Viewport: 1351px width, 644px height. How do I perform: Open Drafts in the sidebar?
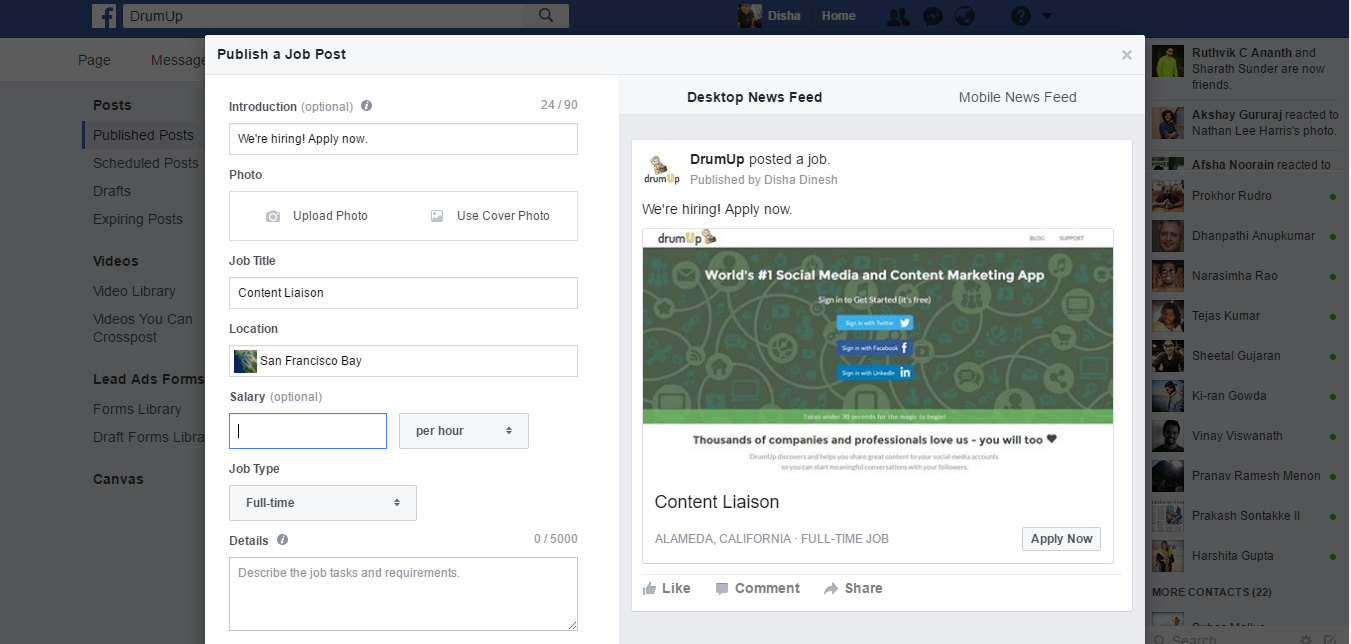pyautogui.click(x=112, y=191)
